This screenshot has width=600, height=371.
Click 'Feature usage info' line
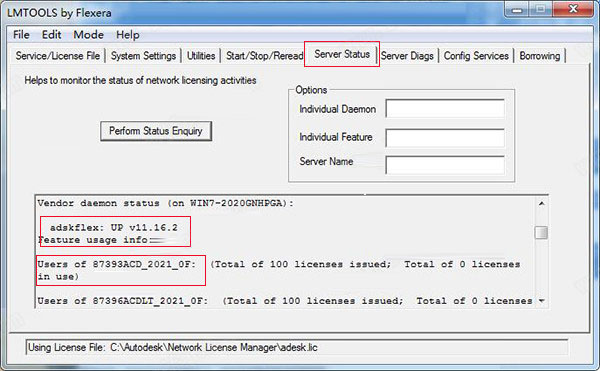pos(93,240)
